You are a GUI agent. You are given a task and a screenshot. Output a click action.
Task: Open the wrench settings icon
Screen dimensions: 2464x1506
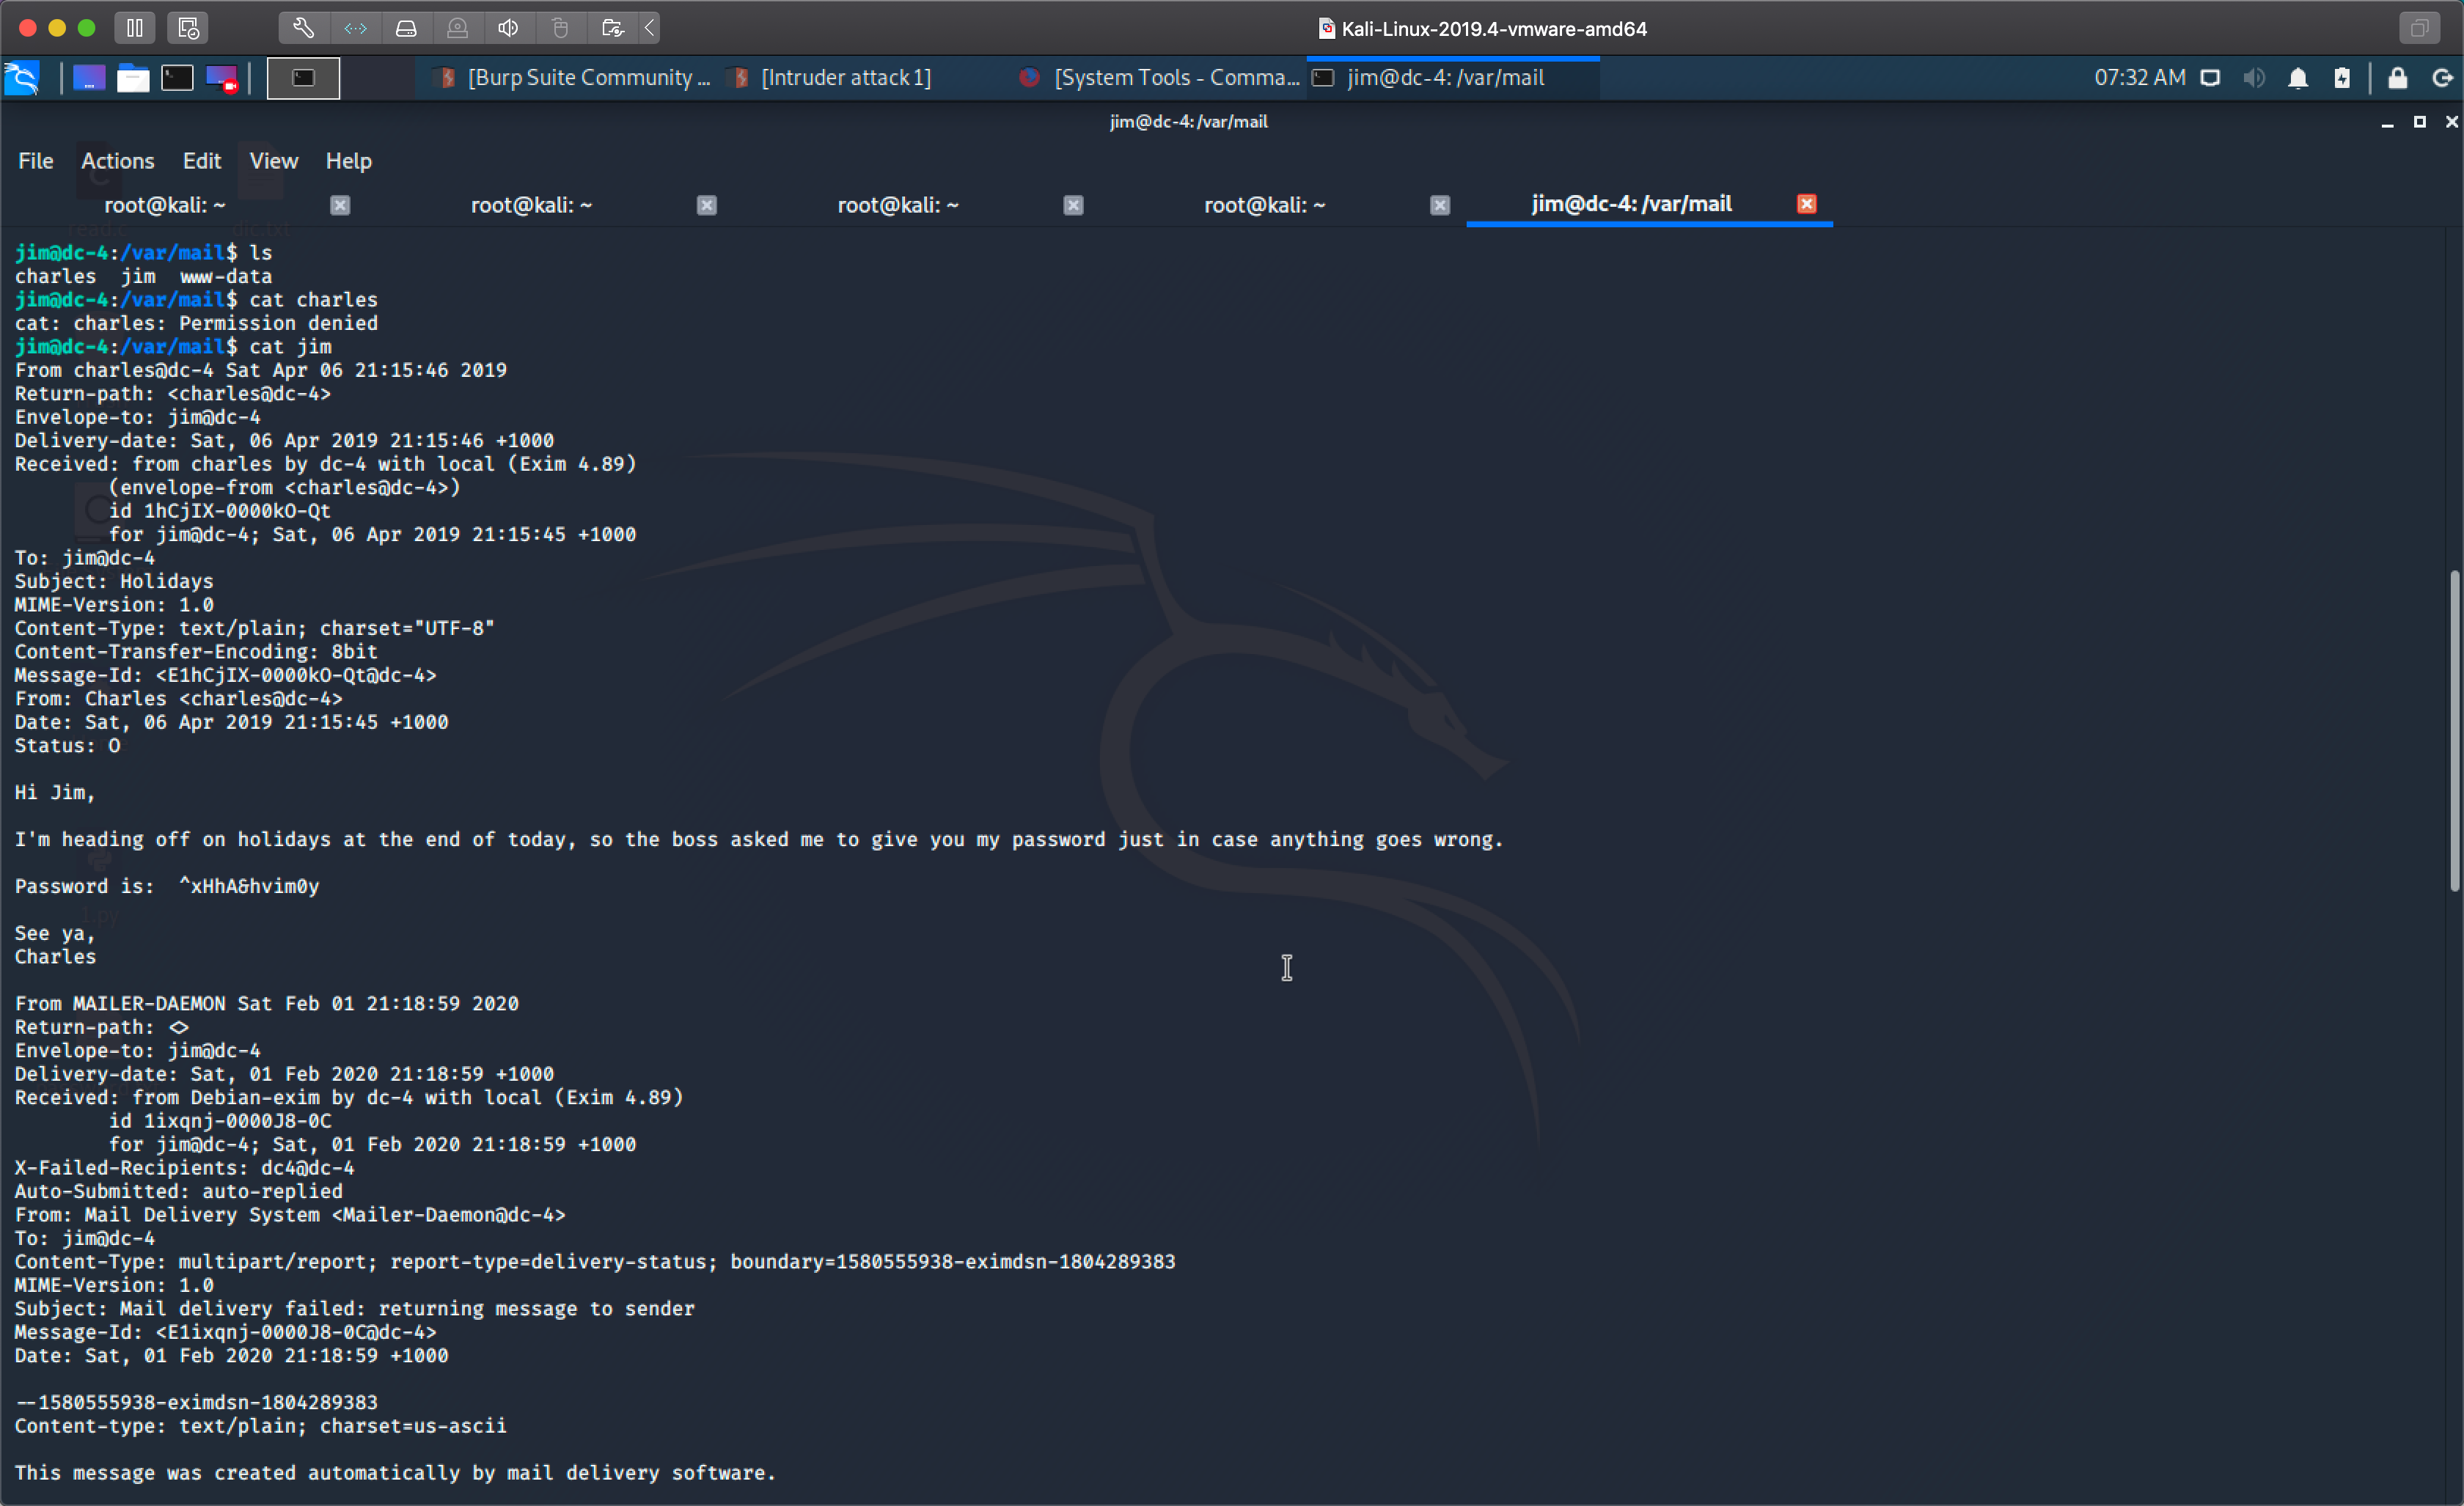click(303, 28)
